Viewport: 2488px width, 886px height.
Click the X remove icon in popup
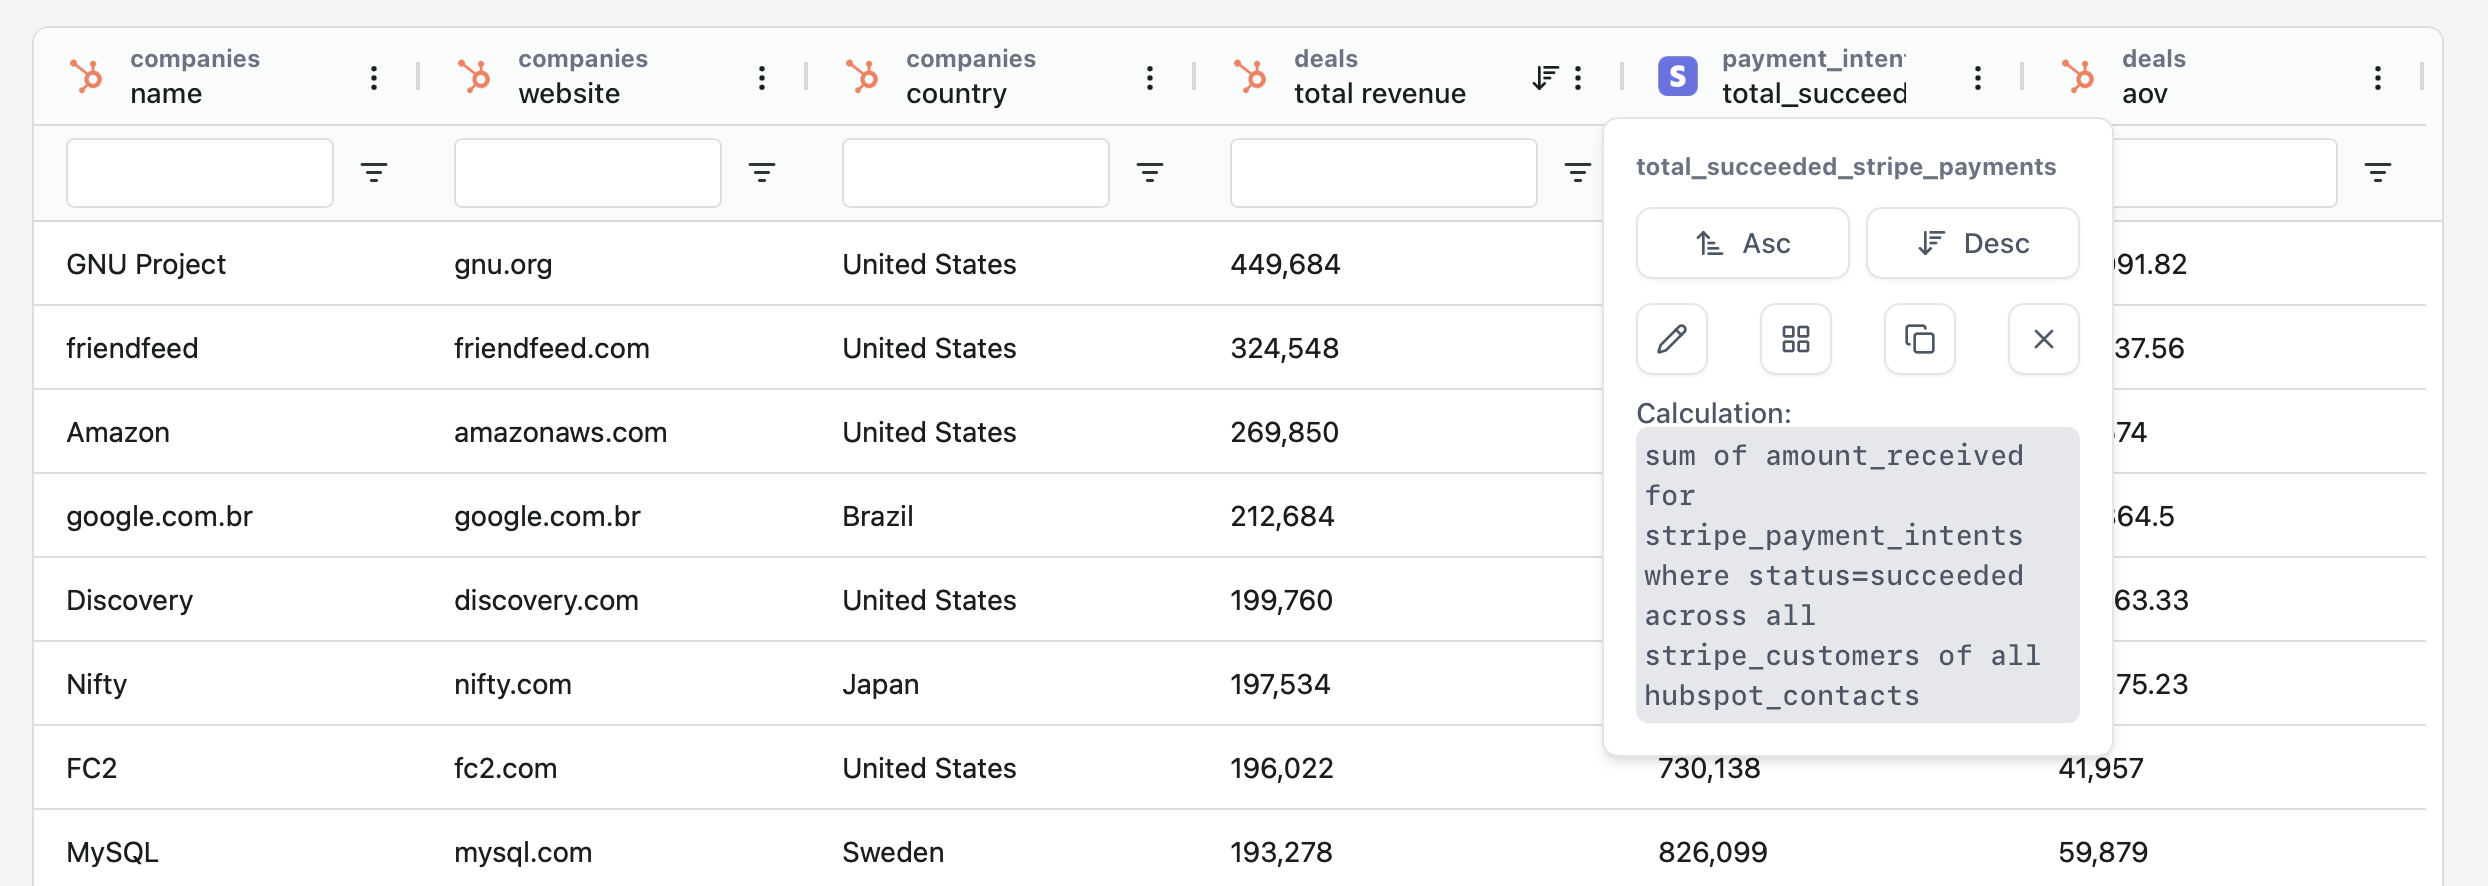tap(2043, 339)
